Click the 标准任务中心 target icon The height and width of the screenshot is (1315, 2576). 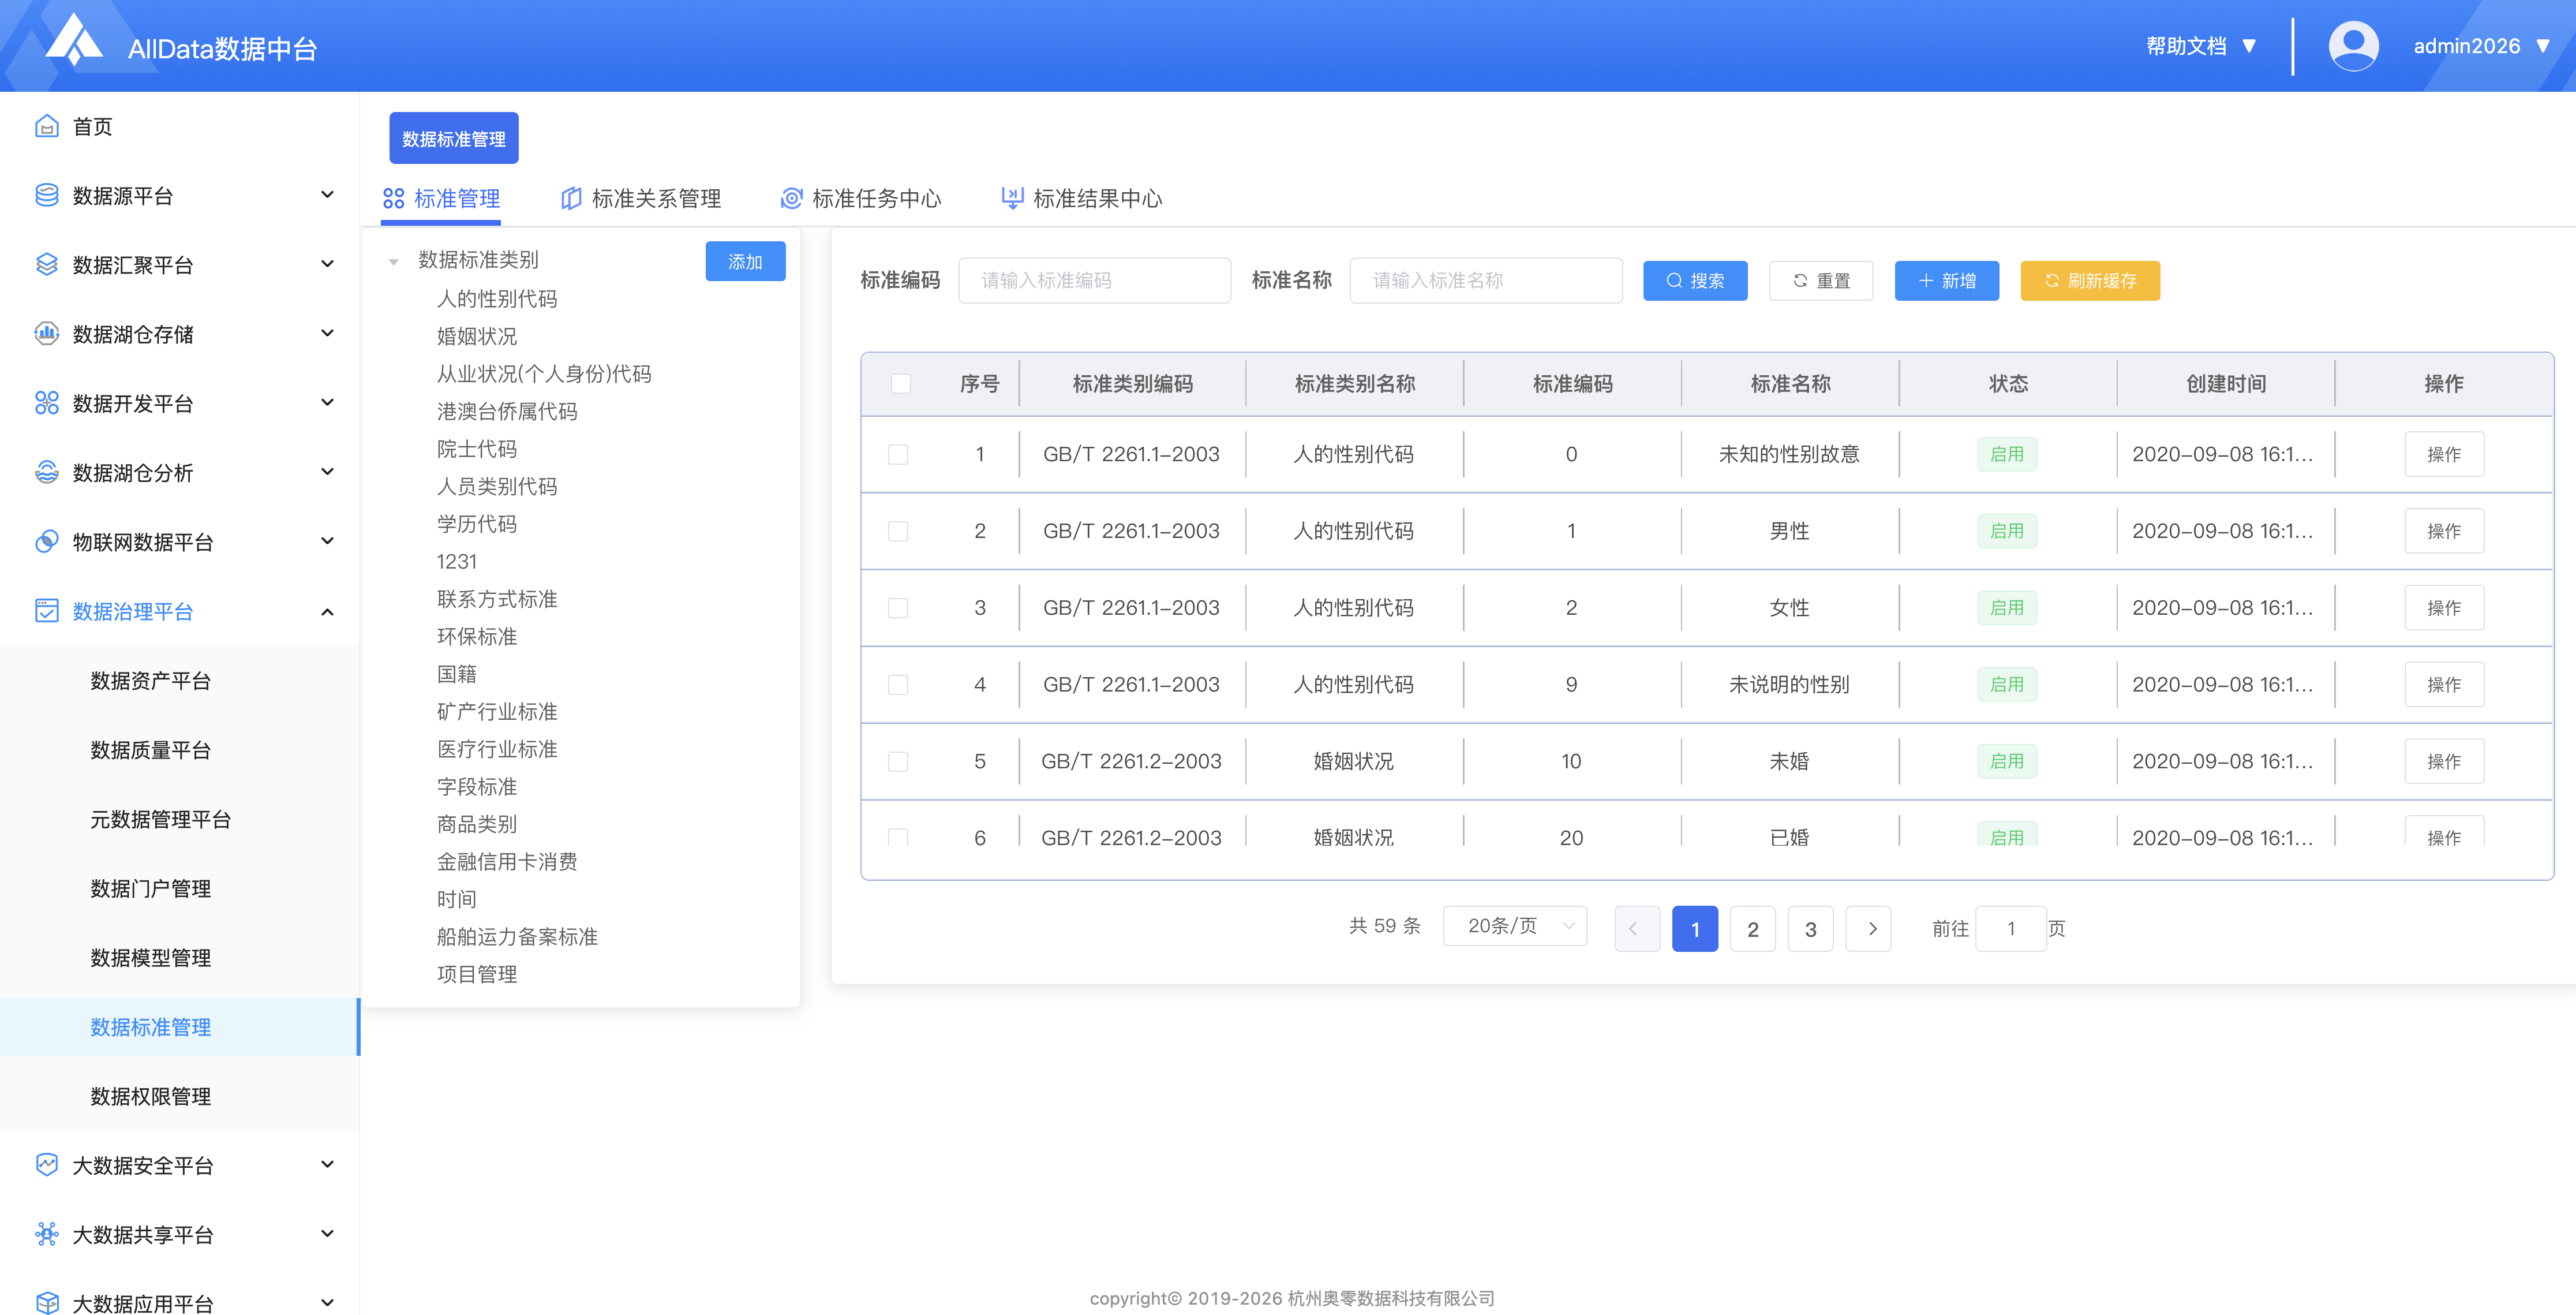pos(791,198)
